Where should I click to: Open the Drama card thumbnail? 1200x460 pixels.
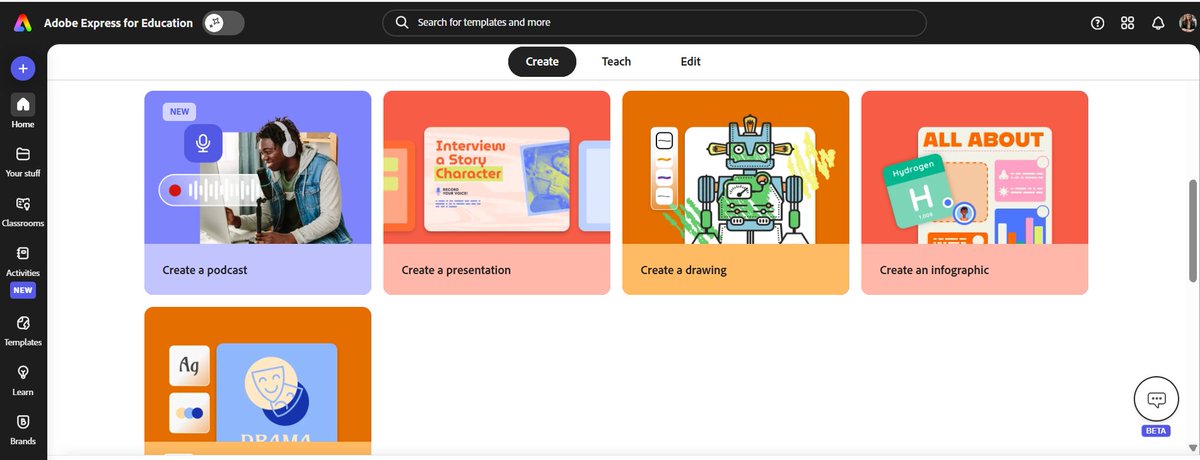(x=257, y=382)
